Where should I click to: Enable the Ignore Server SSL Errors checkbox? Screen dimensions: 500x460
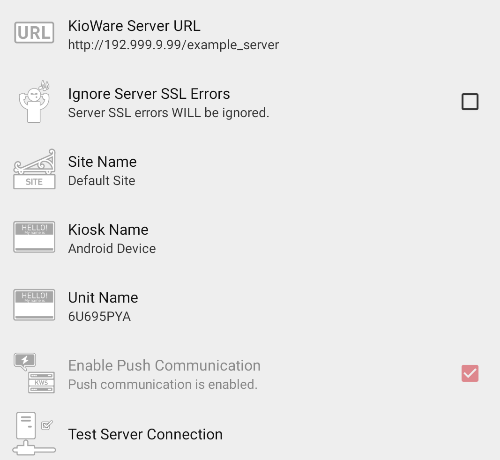click(470, 102)
